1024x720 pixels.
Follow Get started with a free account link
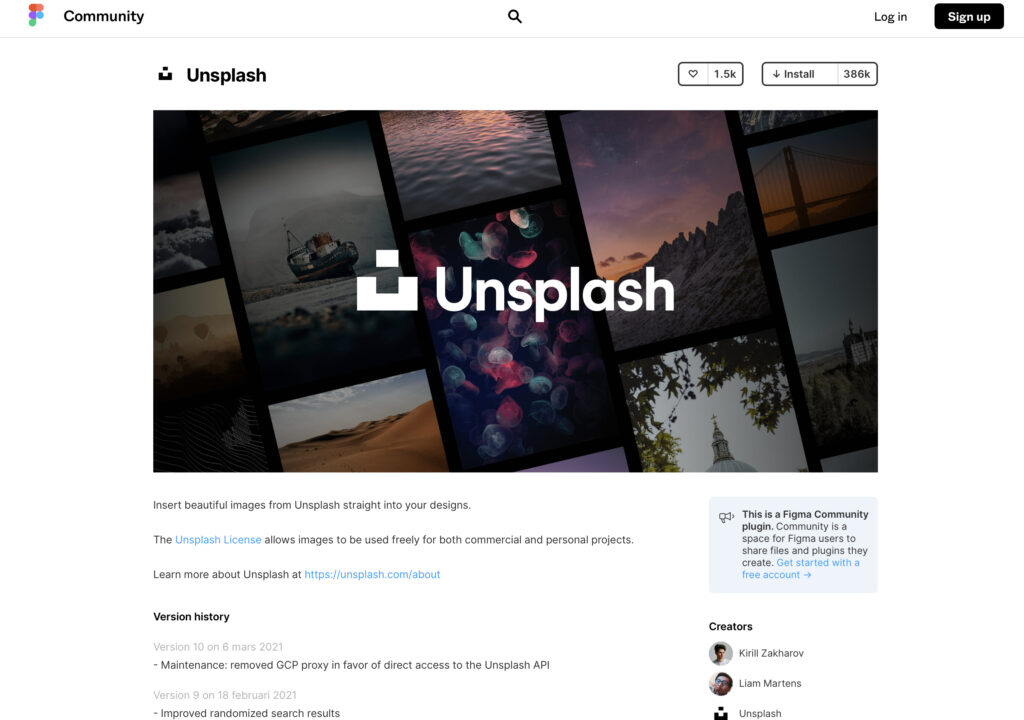[x=801, y=568]
